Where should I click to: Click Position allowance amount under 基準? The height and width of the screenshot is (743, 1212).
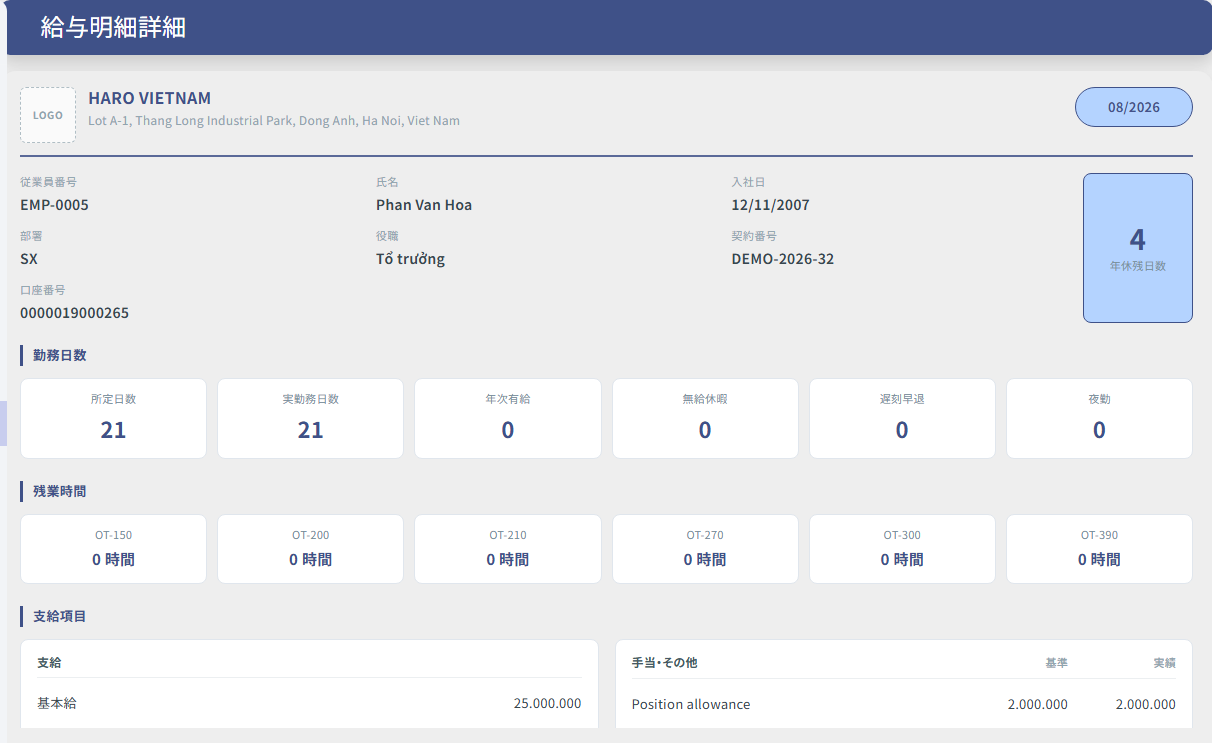(1038, 704)
